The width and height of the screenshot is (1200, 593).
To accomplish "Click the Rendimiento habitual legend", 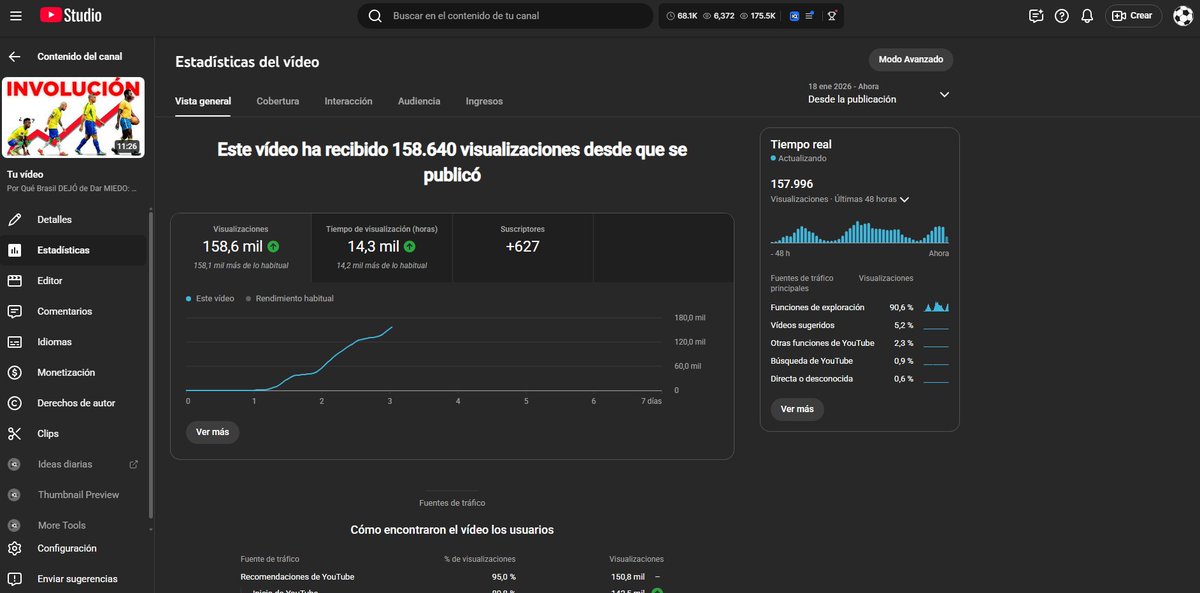I will [290, 298].
